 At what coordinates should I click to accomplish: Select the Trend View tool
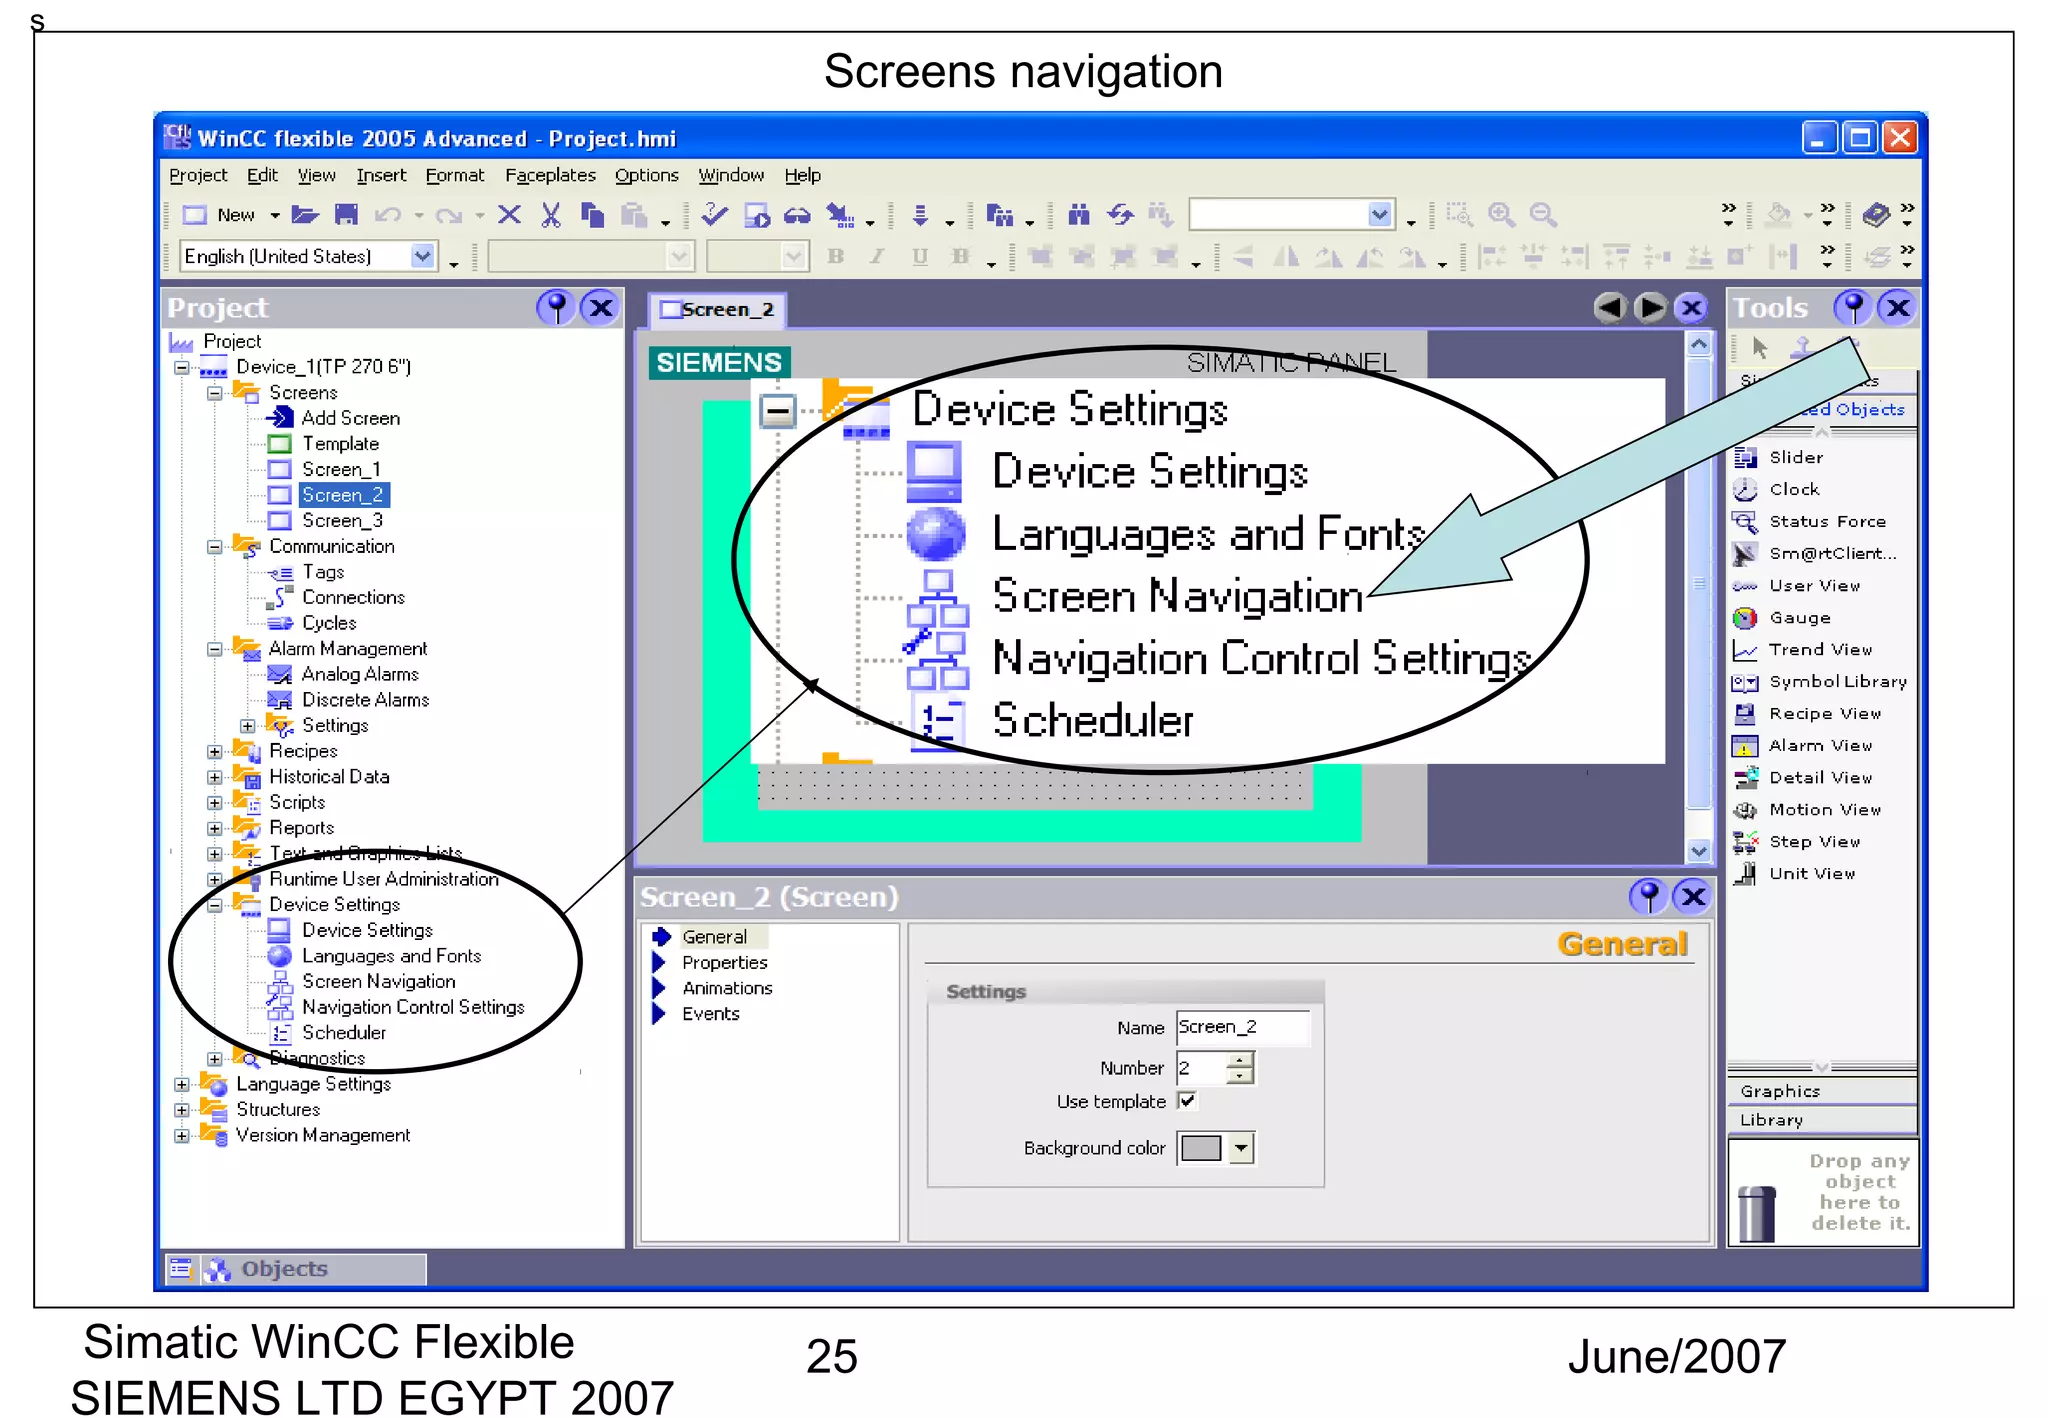(1819, 650)
